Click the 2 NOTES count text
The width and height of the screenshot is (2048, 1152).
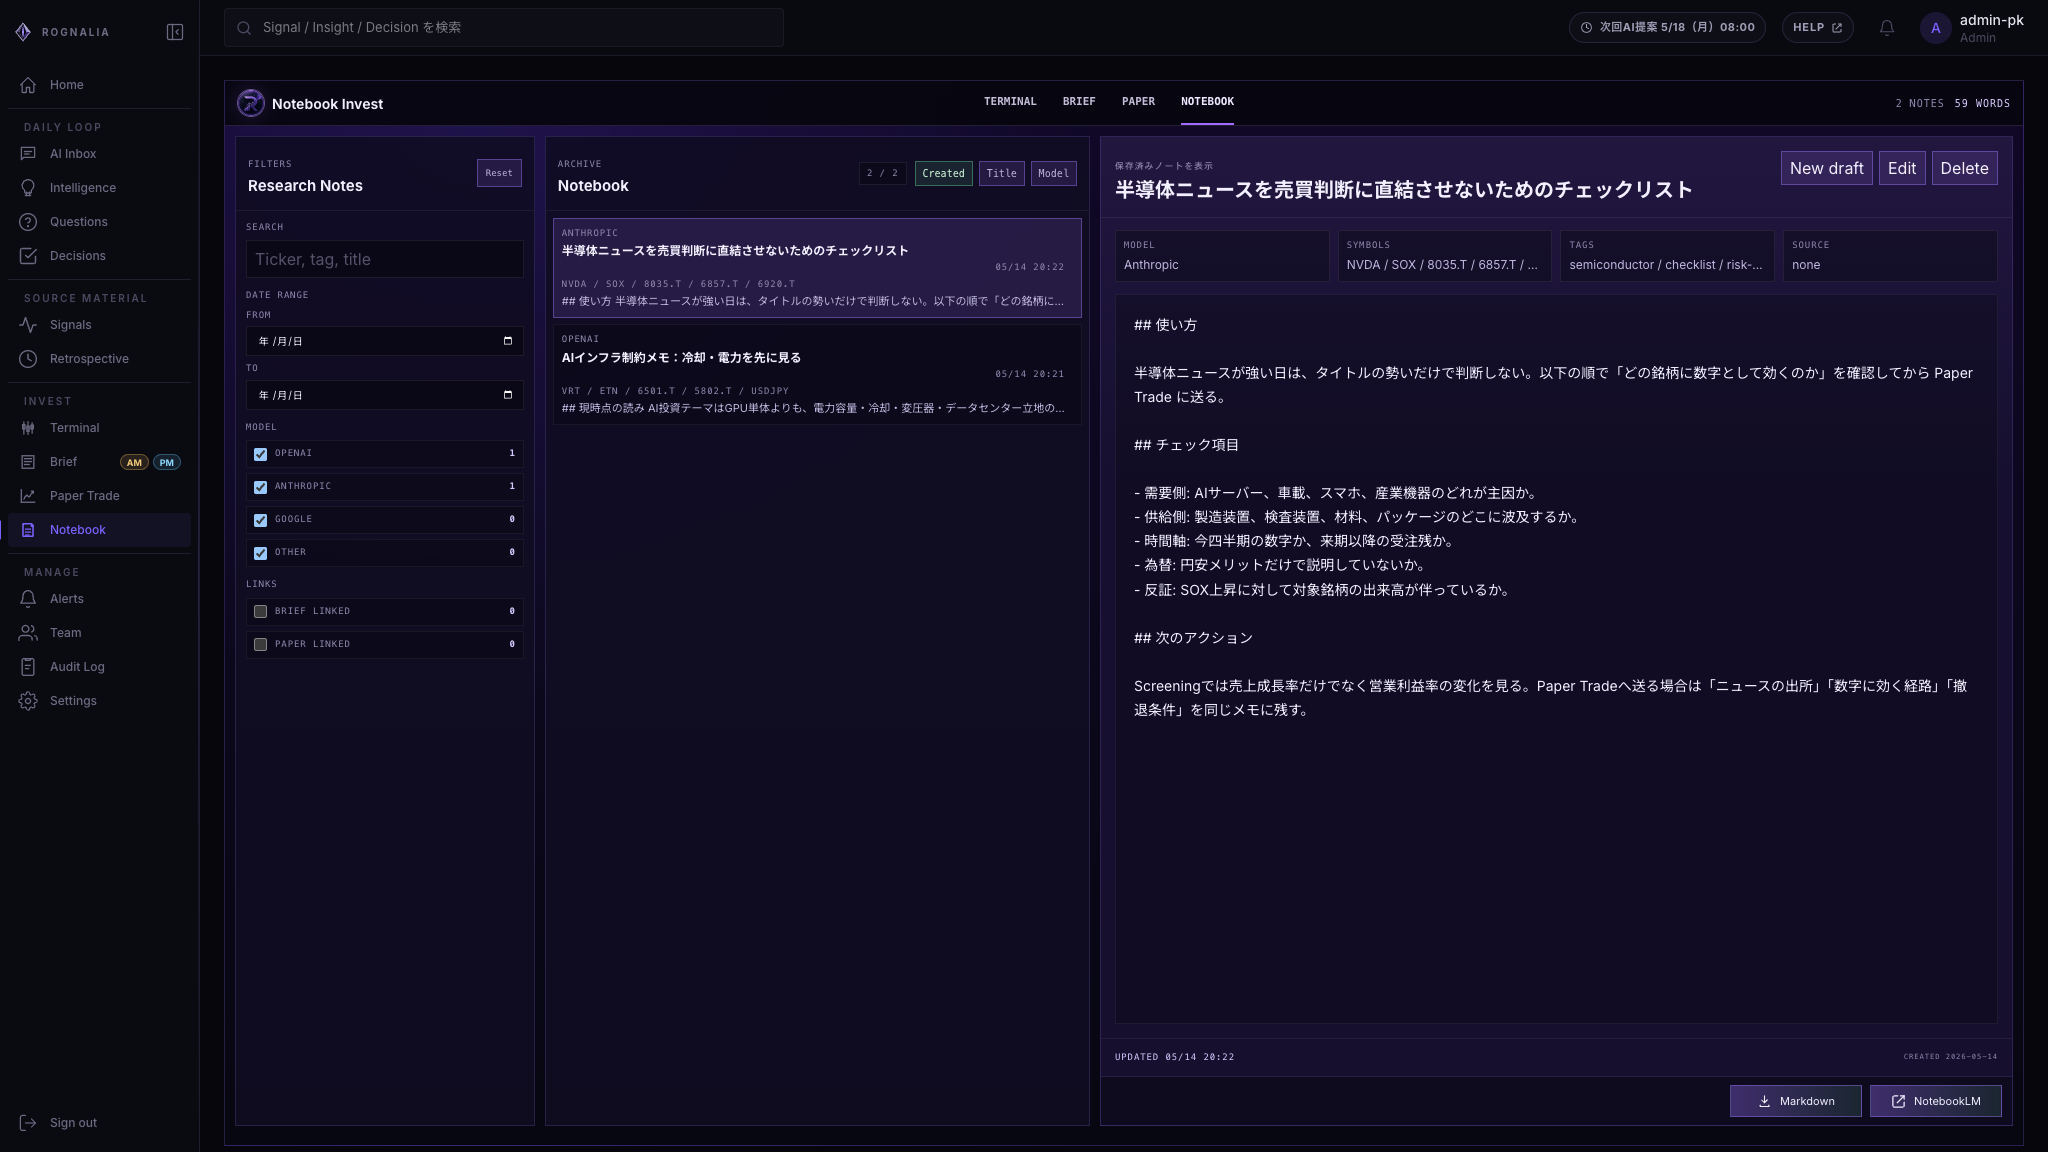coord(1919,104)
